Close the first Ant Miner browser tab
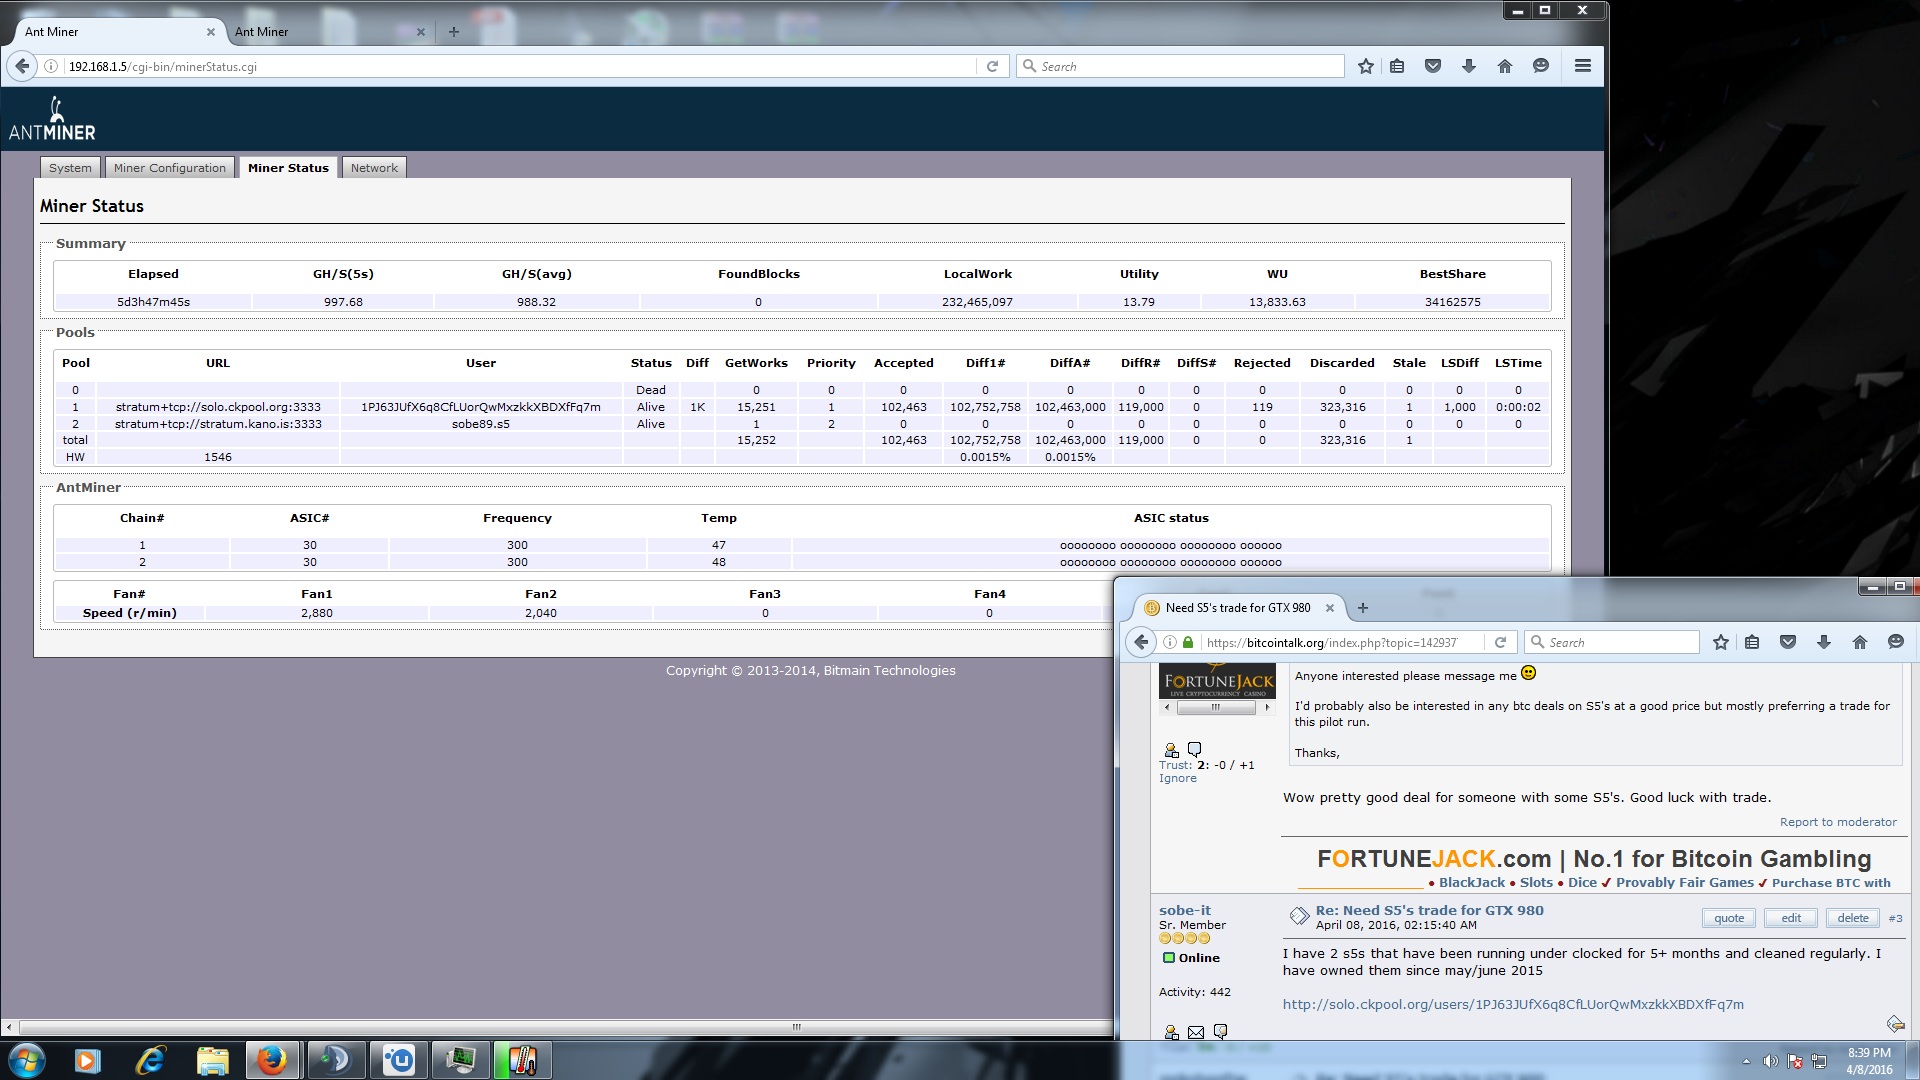Image resolution: width=1920 pixels, height=1080 pixels. [211, 32]
